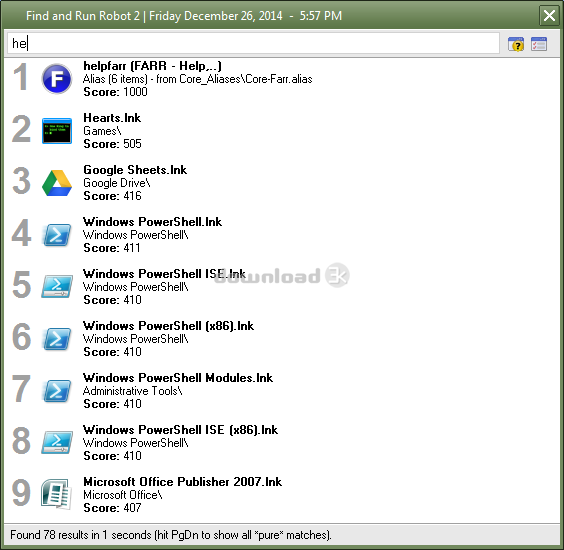
Task: Click inside the search box containing 'he'
Action: click(253, 44)
